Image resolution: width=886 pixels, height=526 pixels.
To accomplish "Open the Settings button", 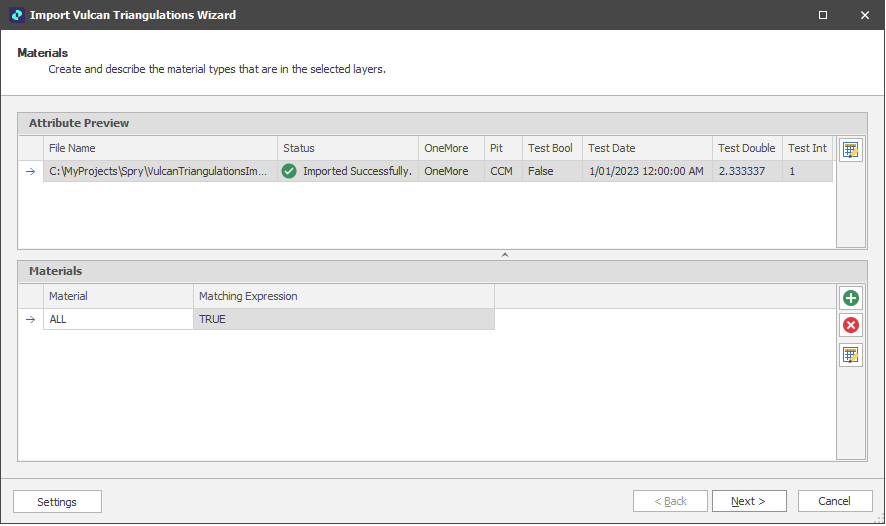I will tap(57, 501).
